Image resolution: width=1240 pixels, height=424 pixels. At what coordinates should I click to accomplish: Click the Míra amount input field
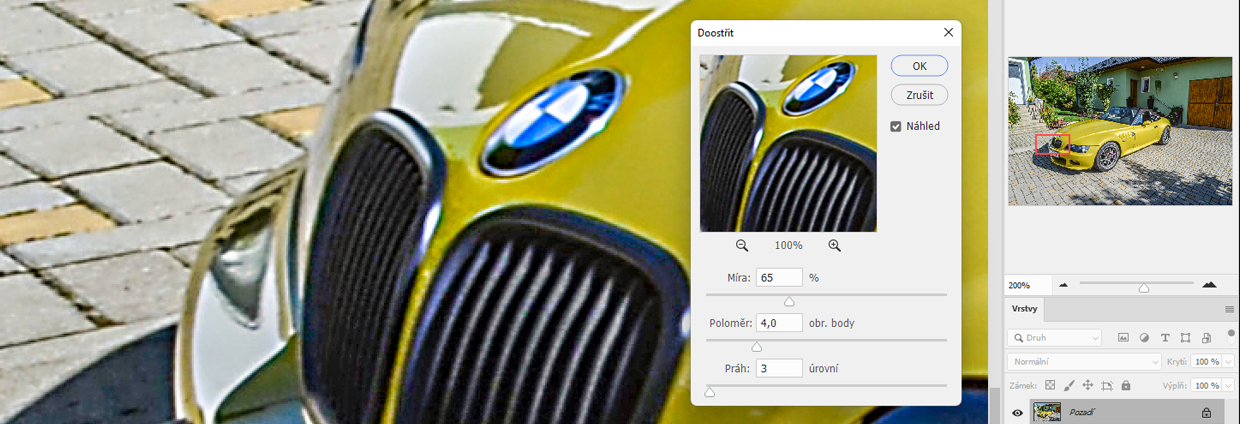pyautogui.click(x=779, y=277)
